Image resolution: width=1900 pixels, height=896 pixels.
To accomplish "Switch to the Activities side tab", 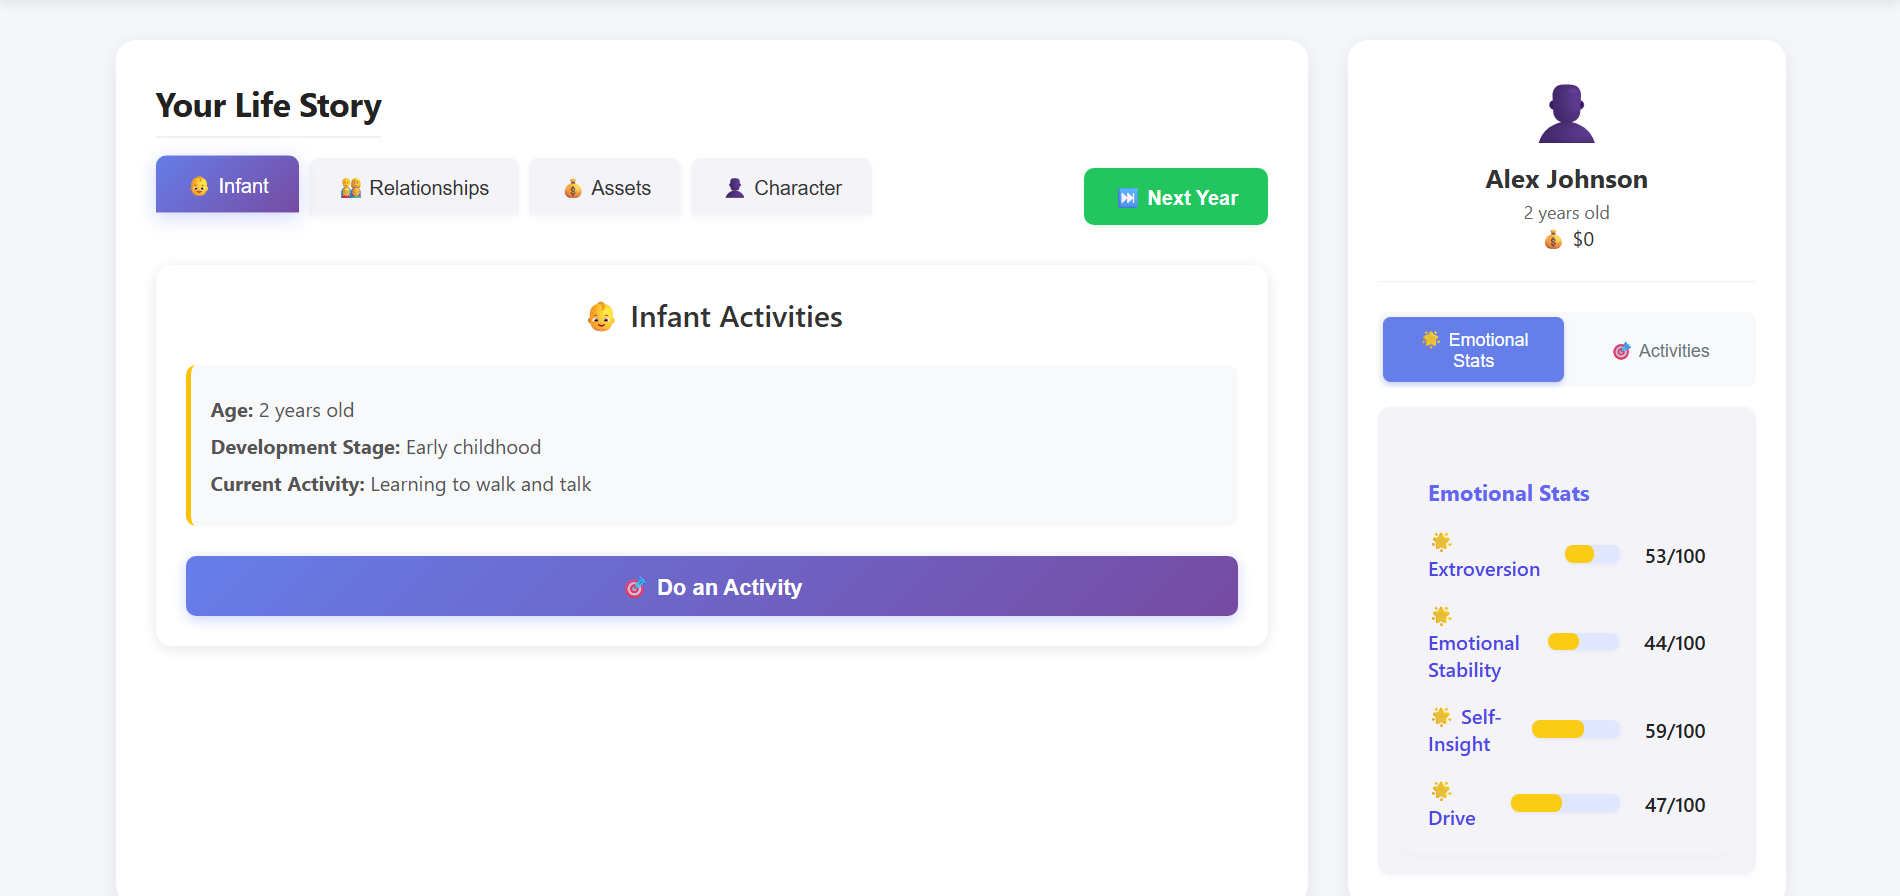I will pos(1660,351).
